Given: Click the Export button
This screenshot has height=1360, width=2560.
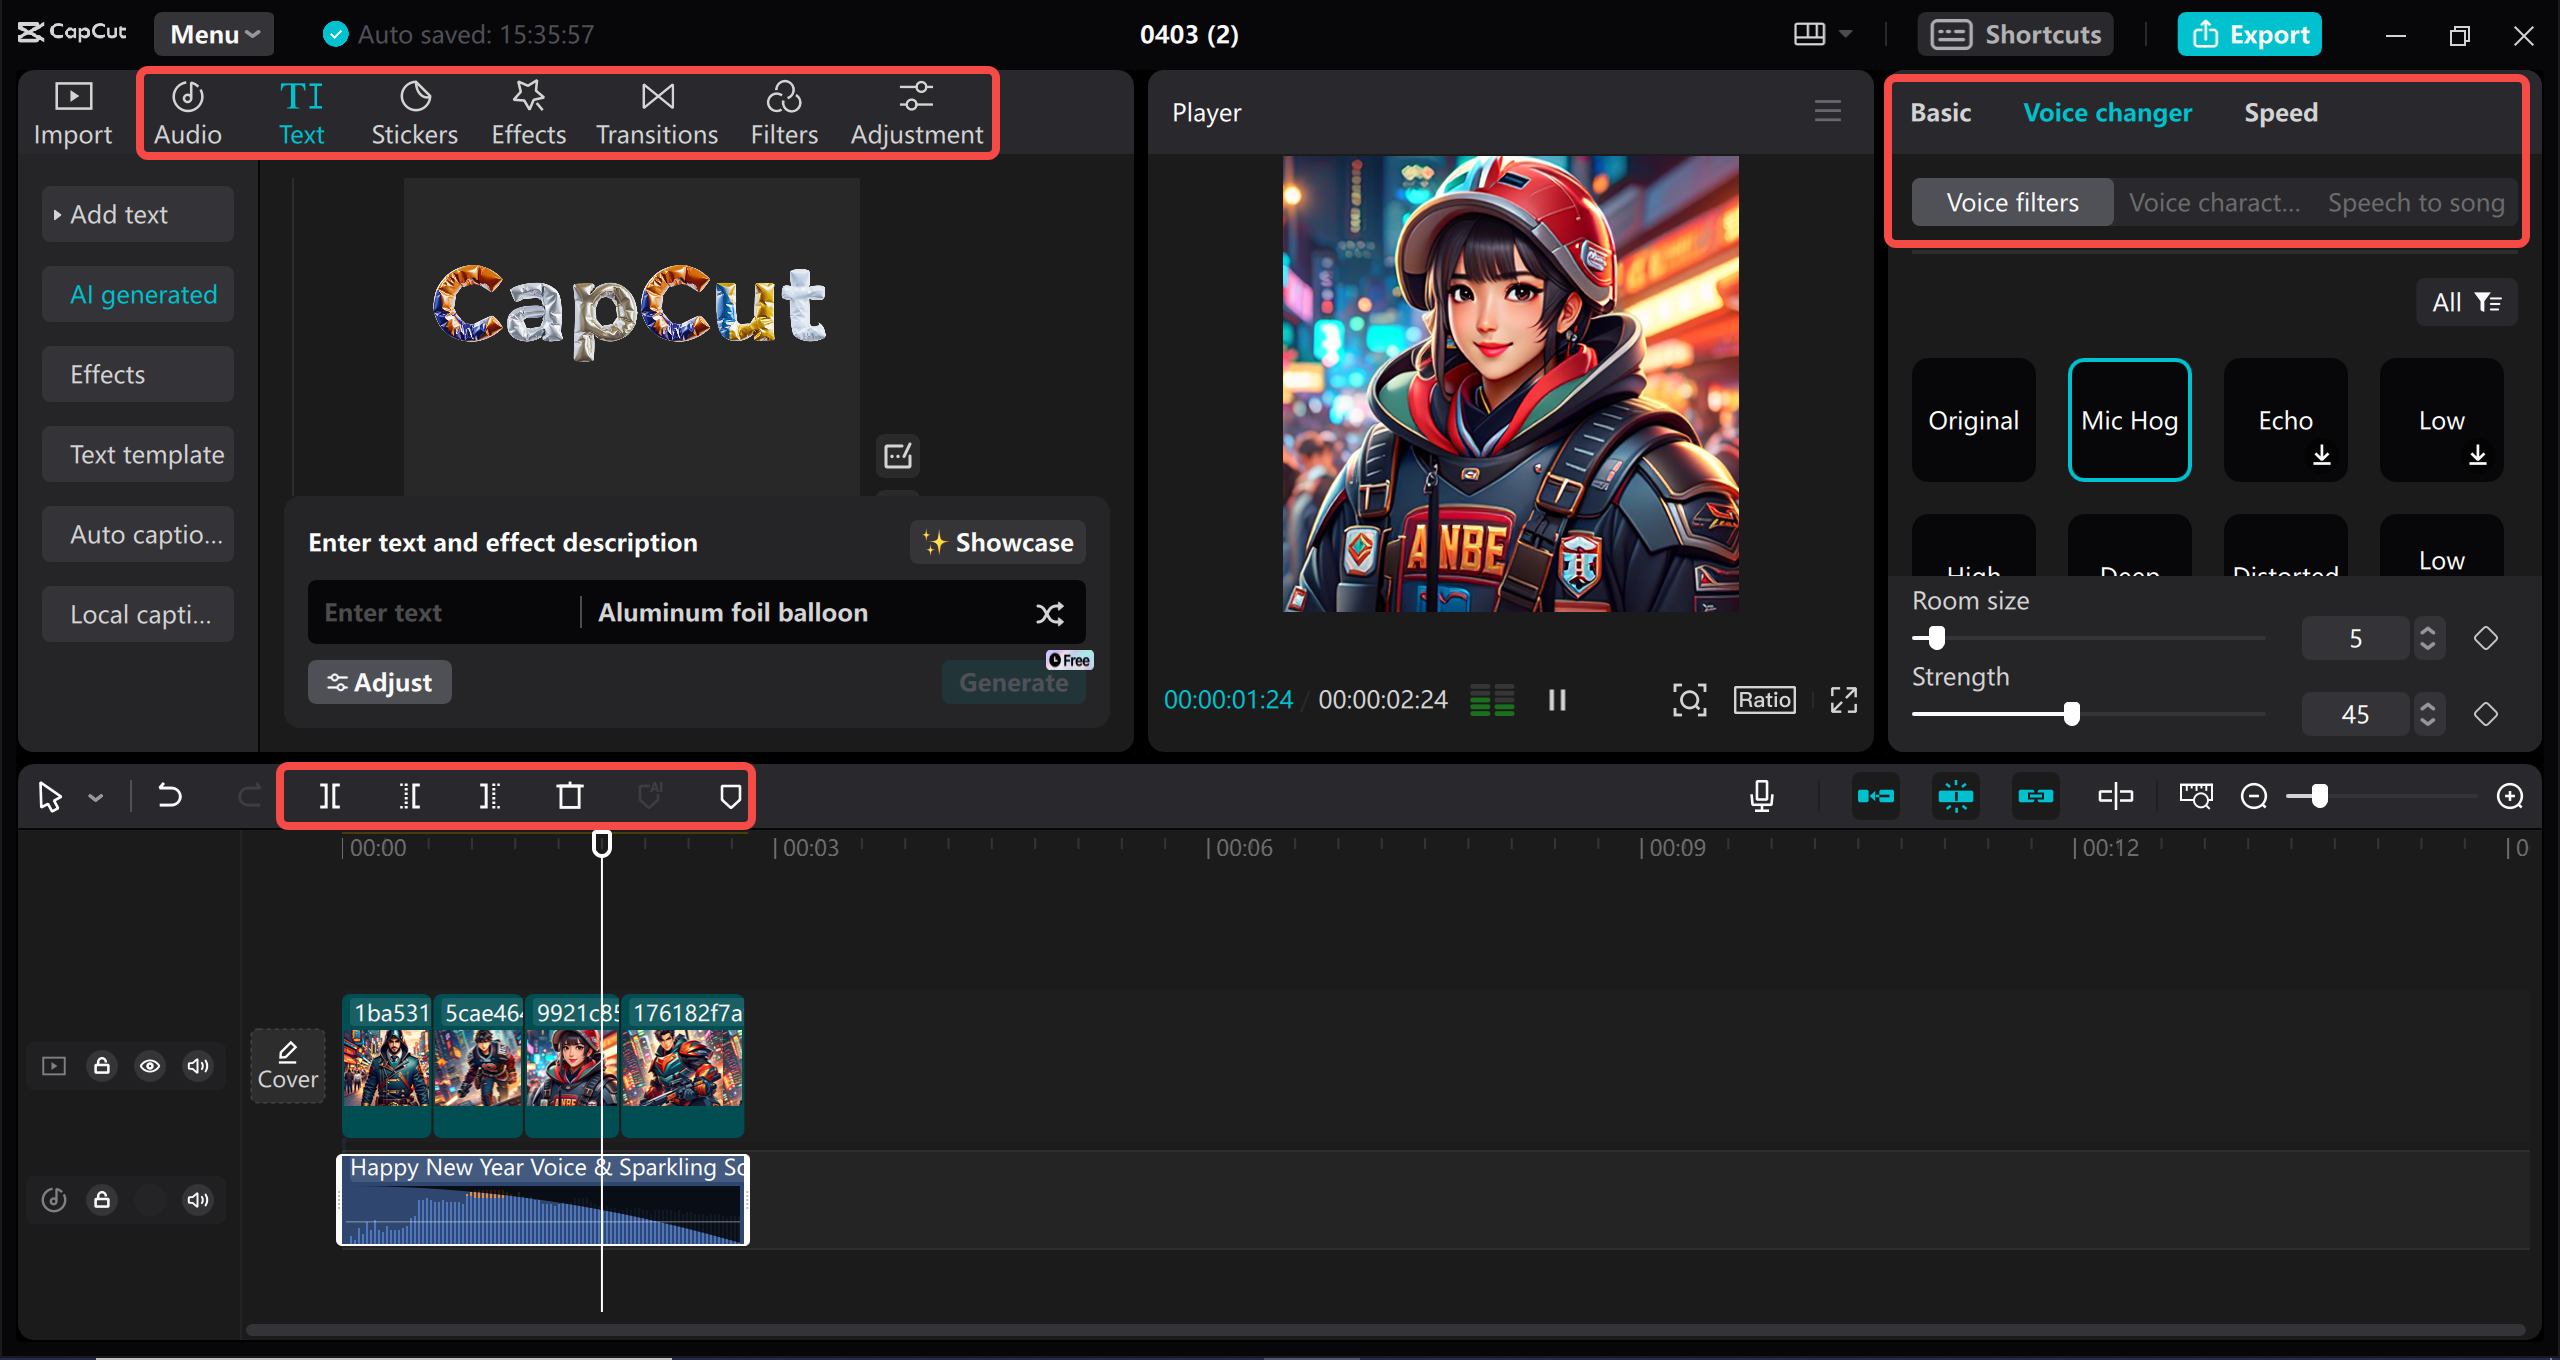Looking at the screenshot, I should [2249, 34].
